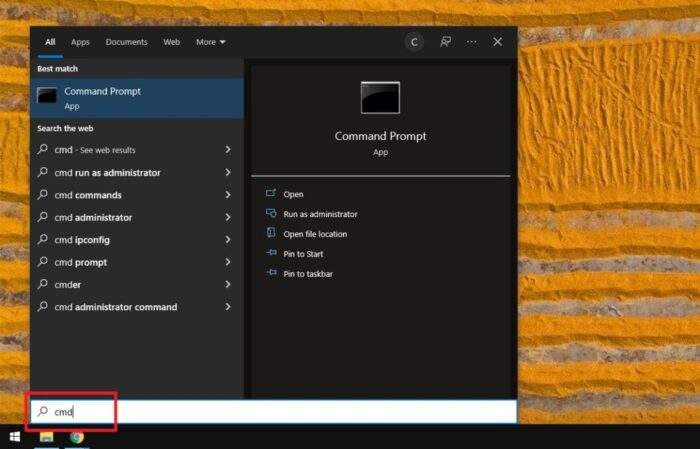Viewport: 700px width, 449px height.
Task: Click the account avatar labeled C
Action: click(x=414, y=42)
